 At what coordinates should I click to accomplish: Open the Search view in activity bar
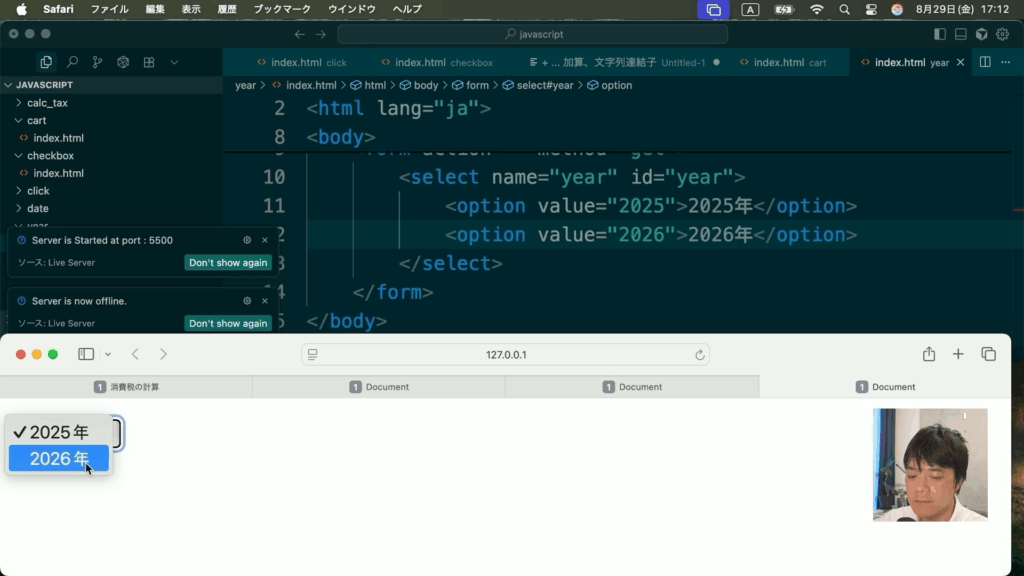point(72,62)
